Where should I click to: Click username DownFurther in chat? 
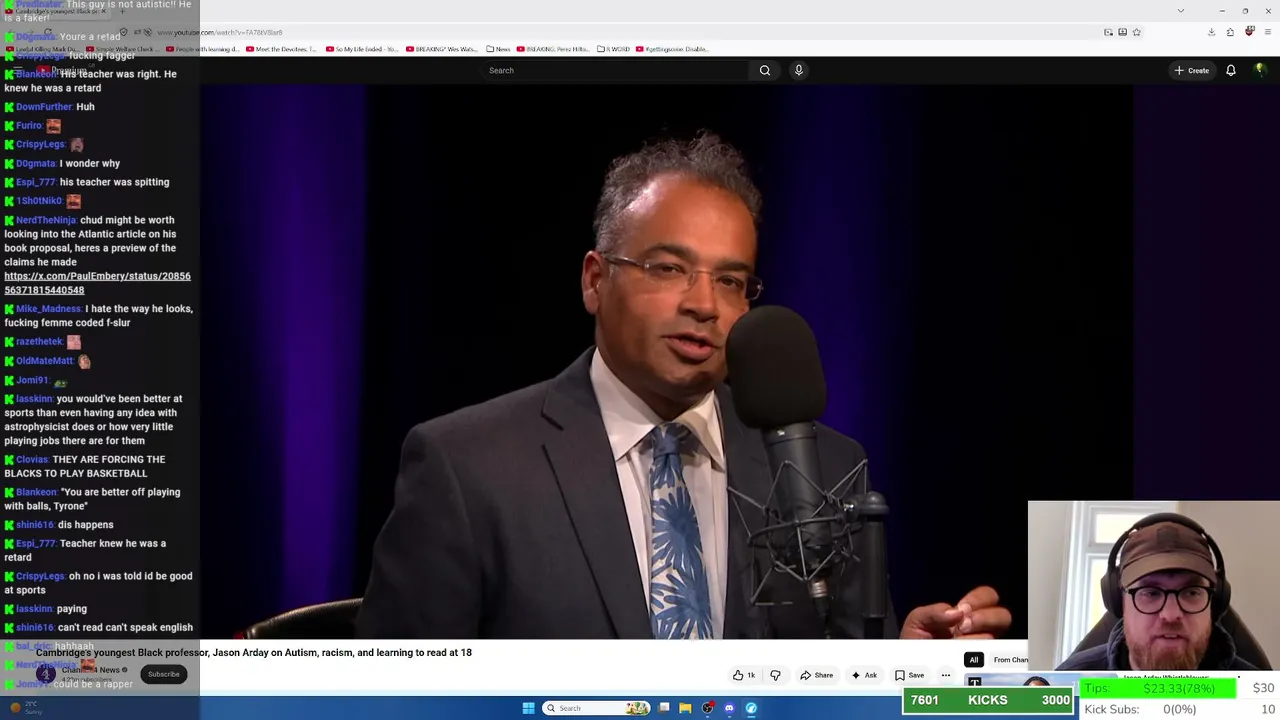click(x=44, y=107)
